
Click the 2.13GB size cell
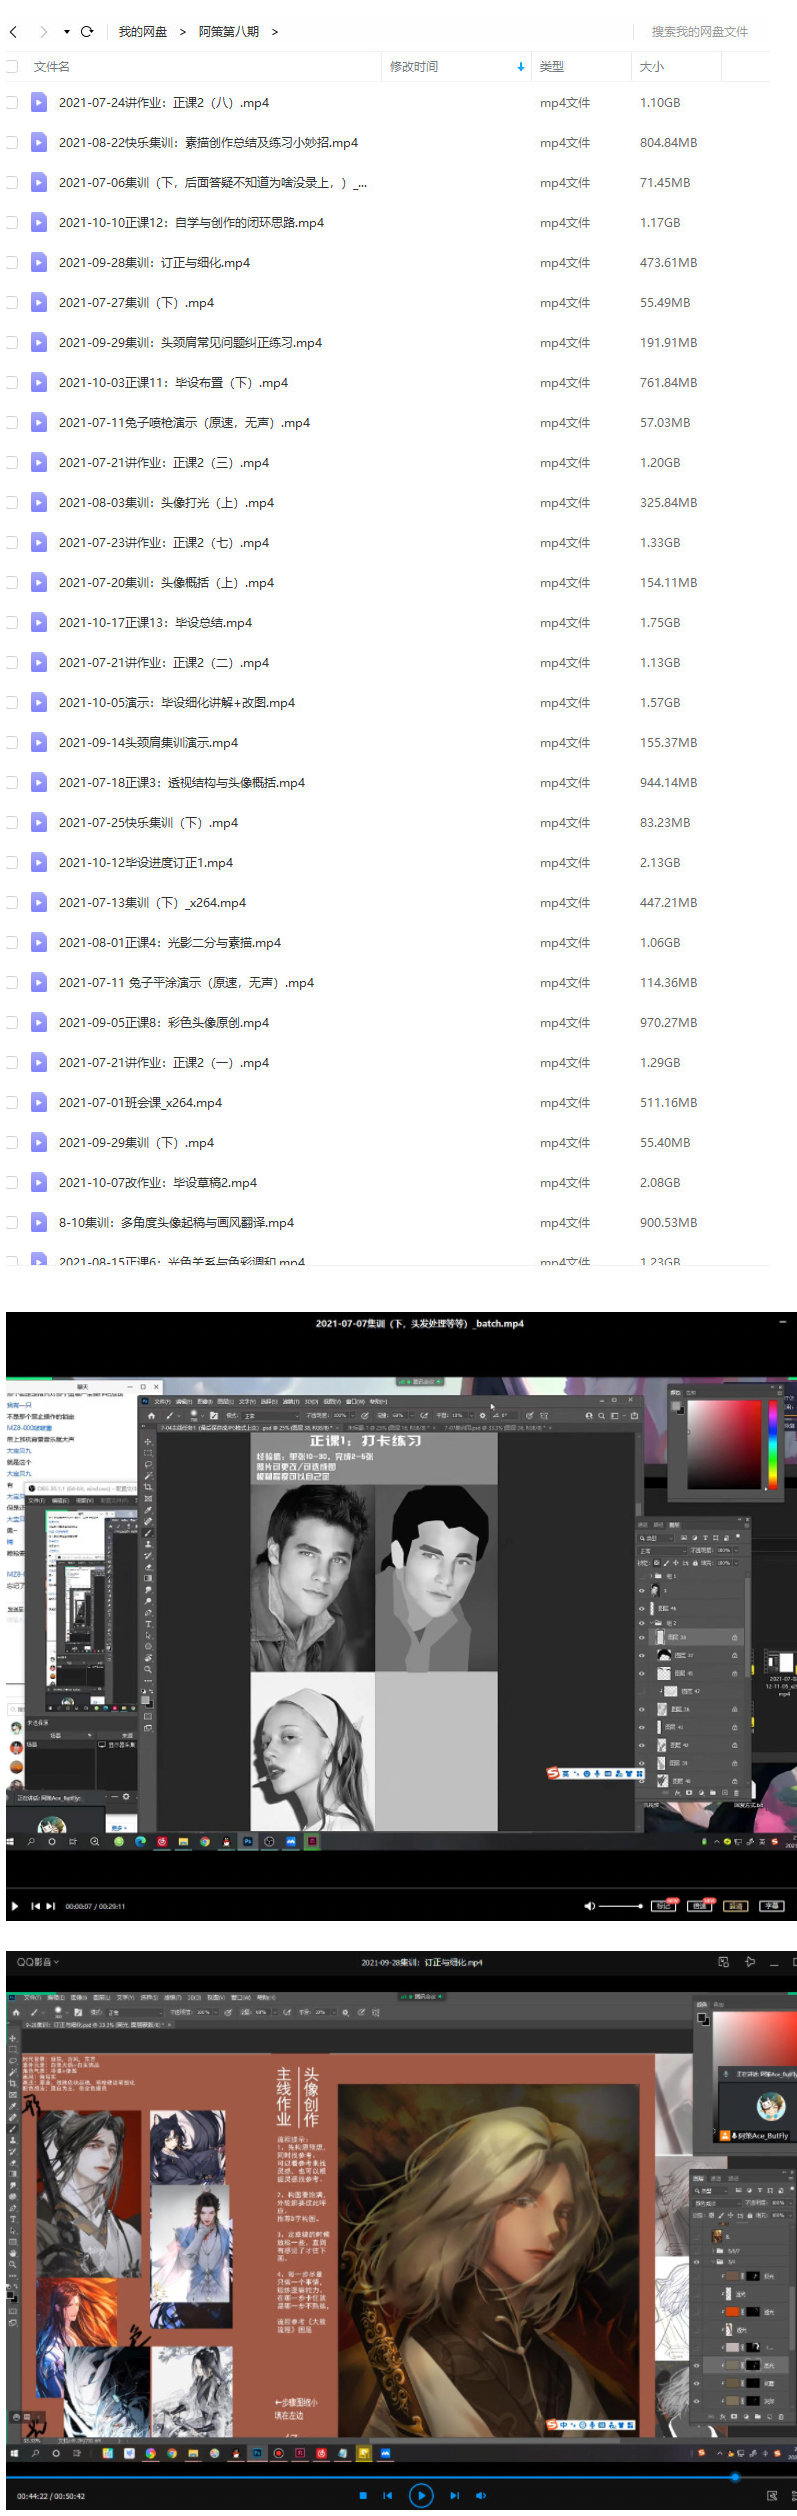660,862
